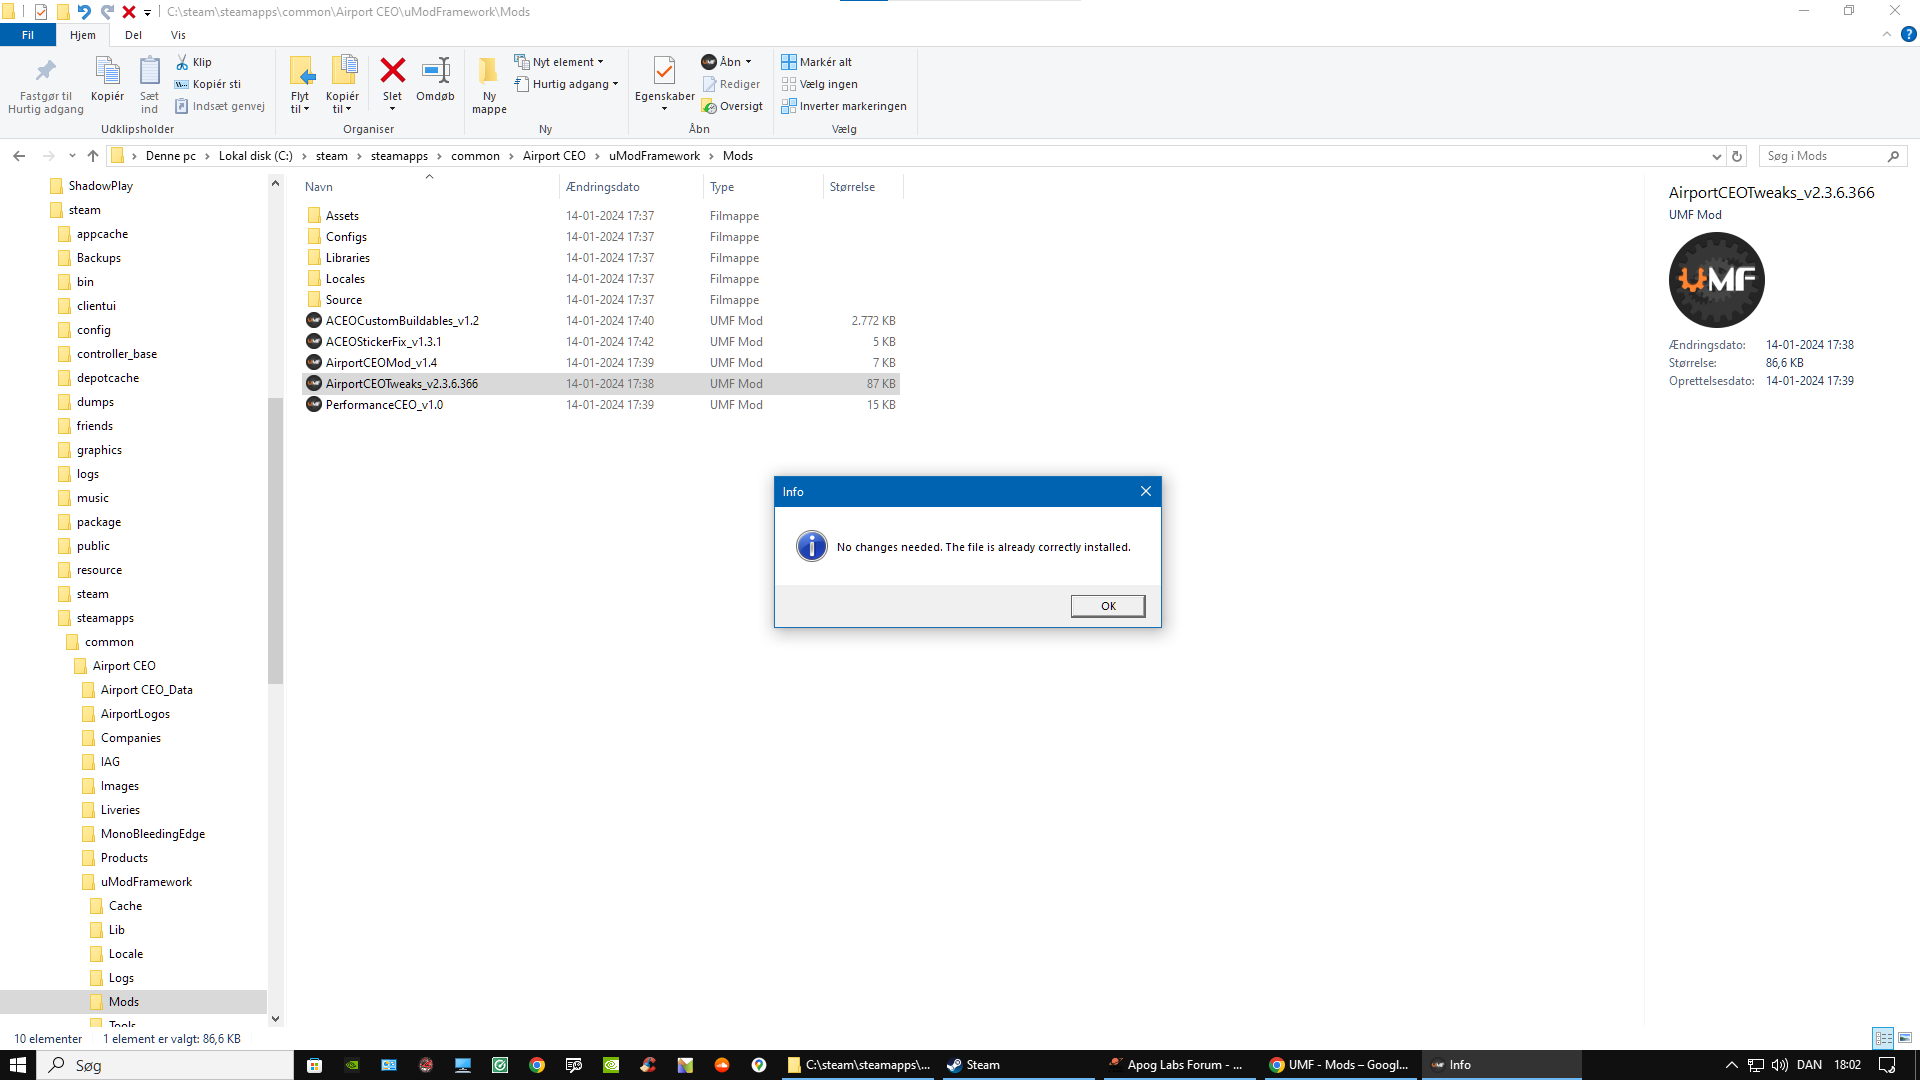Select MonoBleedingEdge in the folder tree
The height and width of the screenshot is (1080, 1920).
(152, 834)
